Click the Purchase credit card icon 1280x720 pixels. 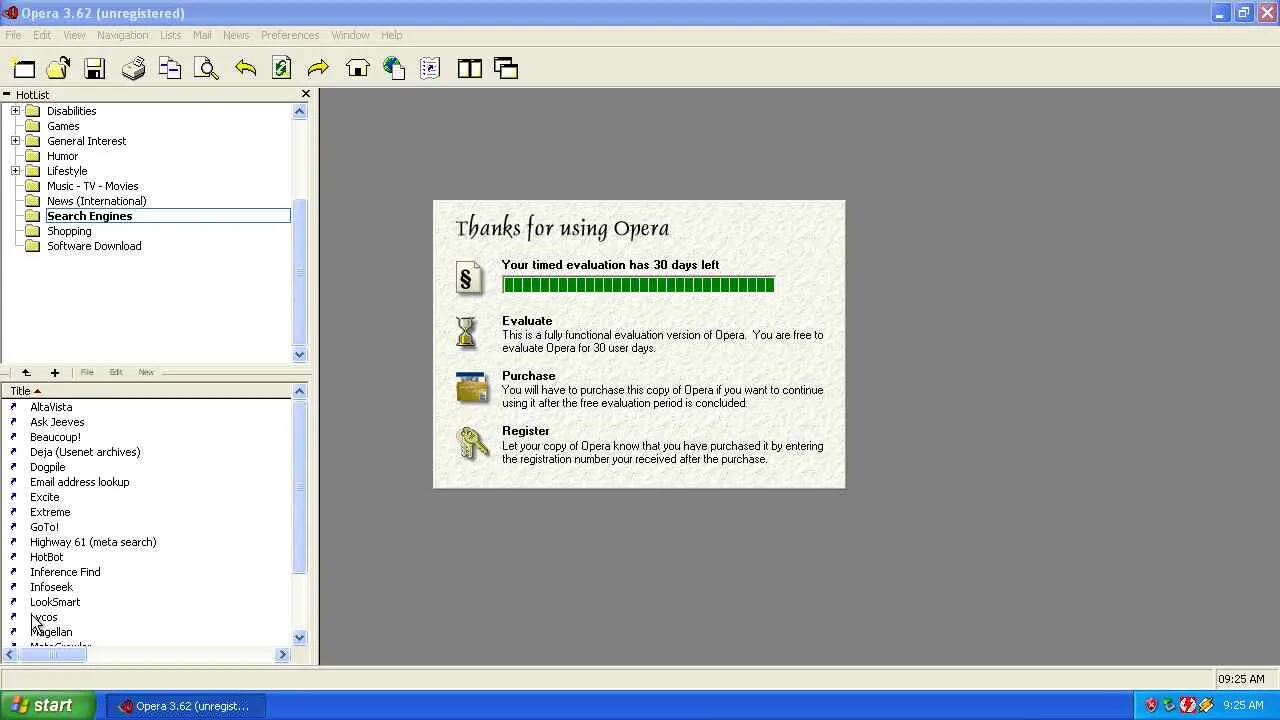pos(472,388)
